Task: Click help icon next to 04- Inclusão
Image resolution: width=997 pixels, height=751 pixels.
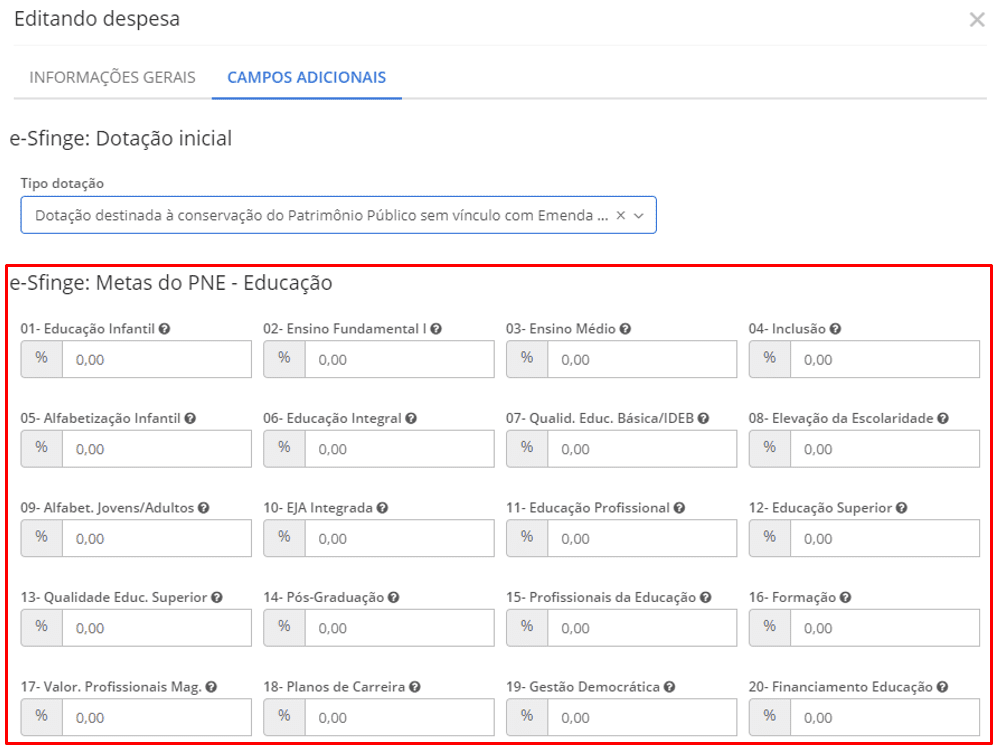Action: tap(835, 329)
